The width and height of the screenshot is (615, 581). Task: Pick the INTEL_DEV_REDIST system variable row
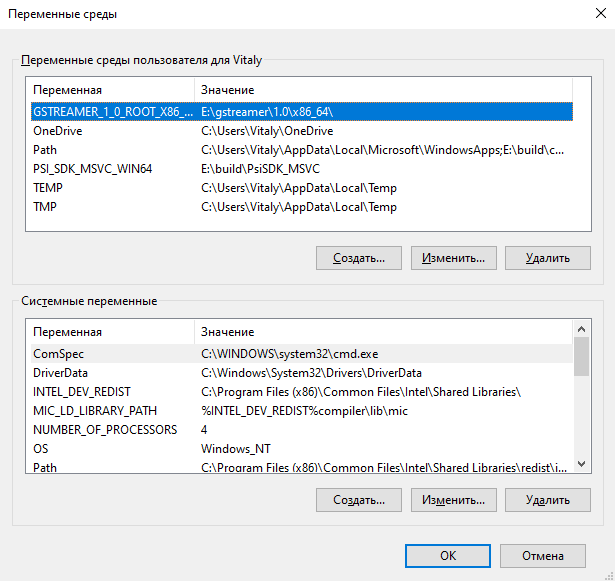82,392
